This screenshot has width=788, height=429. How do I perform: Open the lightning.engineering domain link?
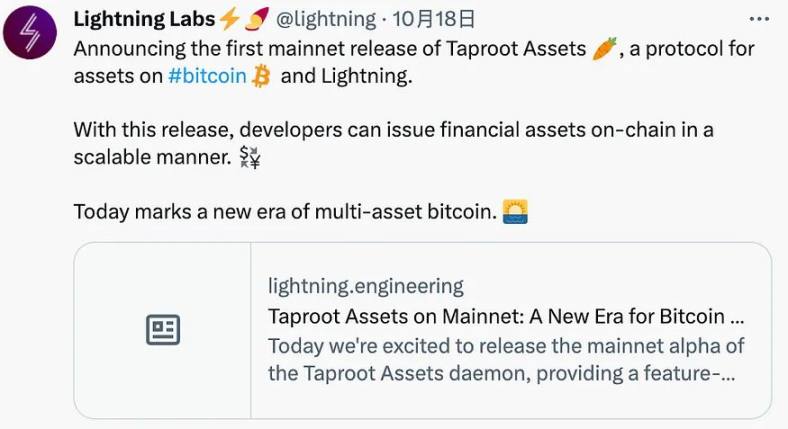[365, 286]
